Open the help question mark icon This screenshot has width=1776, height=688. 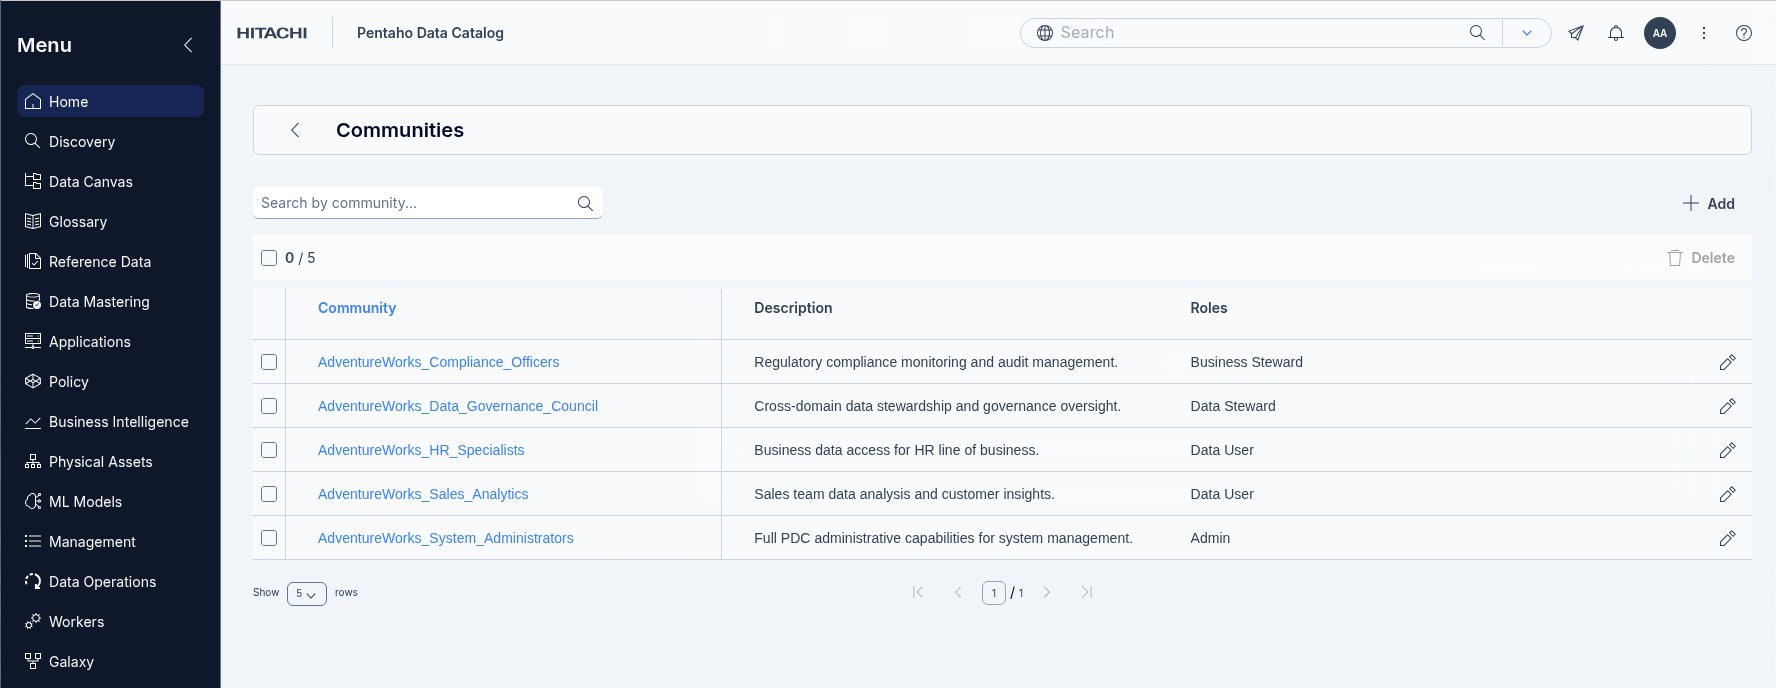click(x=1743, y=33)
